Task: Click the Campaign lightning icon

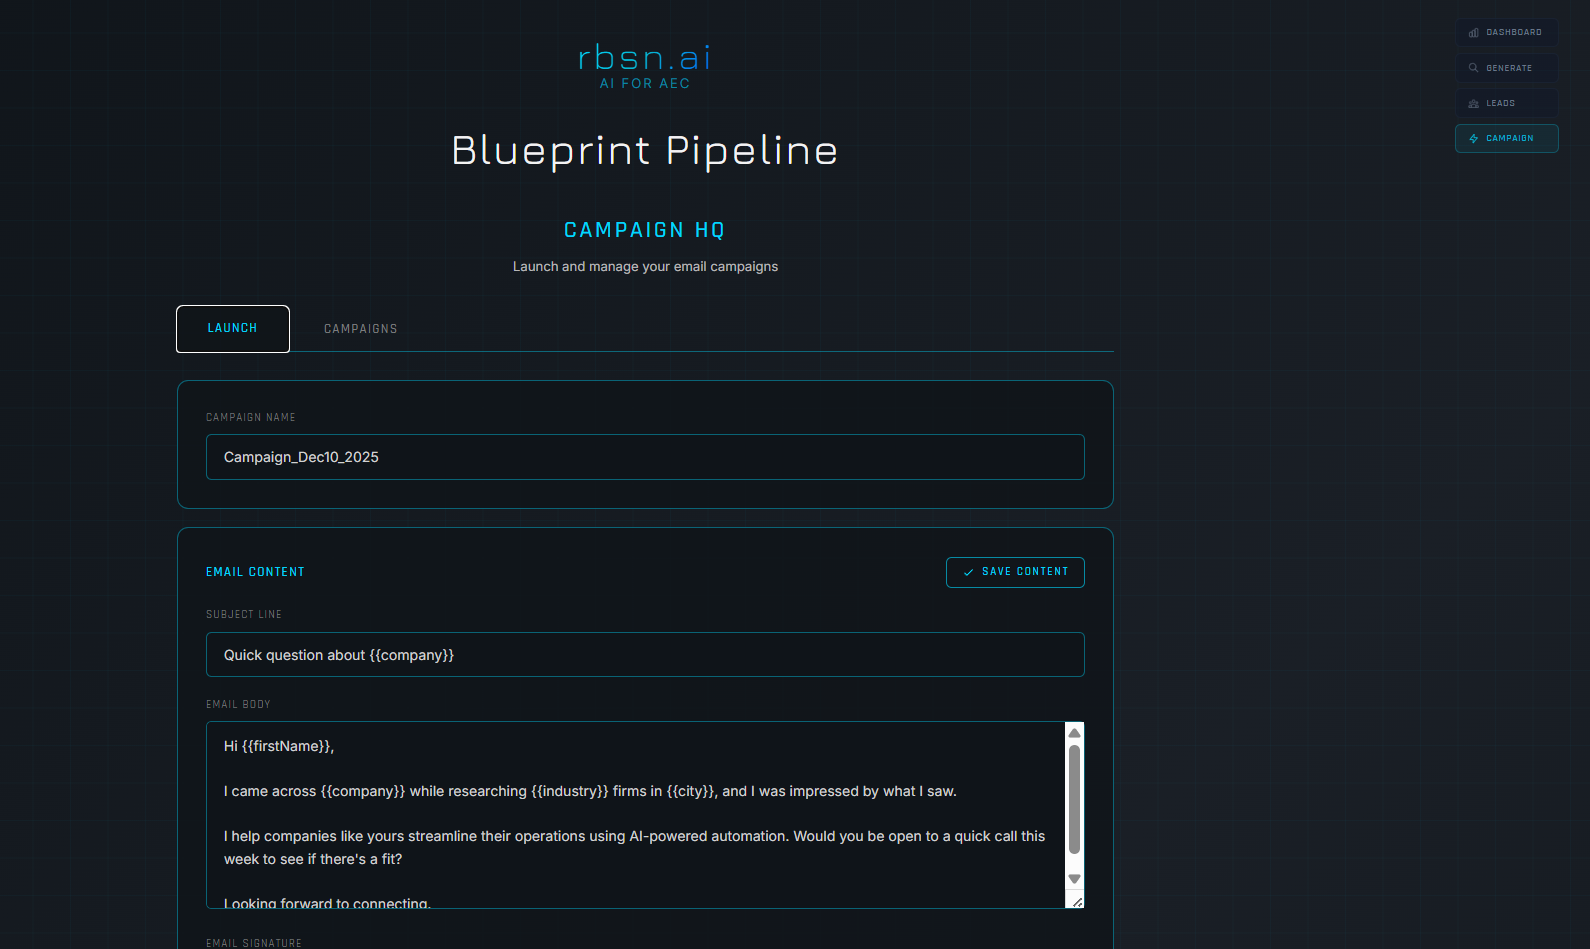Action: coord(1473,138)
